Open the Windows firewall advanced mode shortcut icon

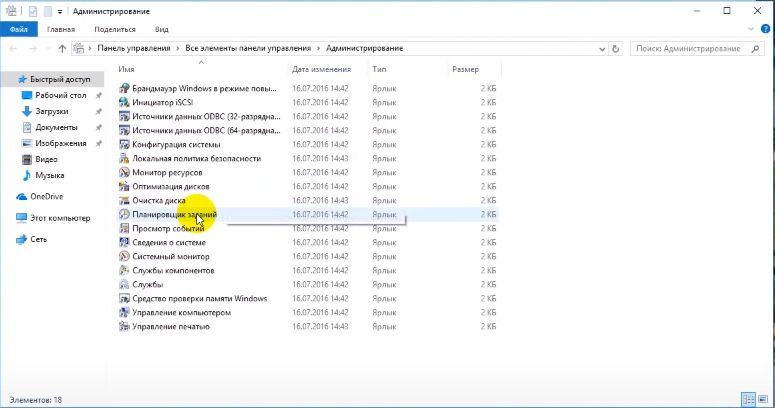point(124,89)
